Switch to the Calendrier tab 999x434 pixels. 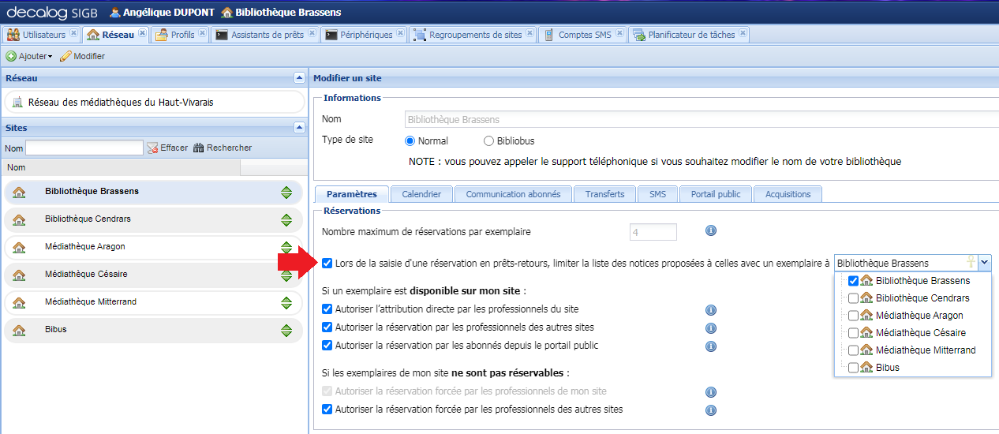pos(422,194)
